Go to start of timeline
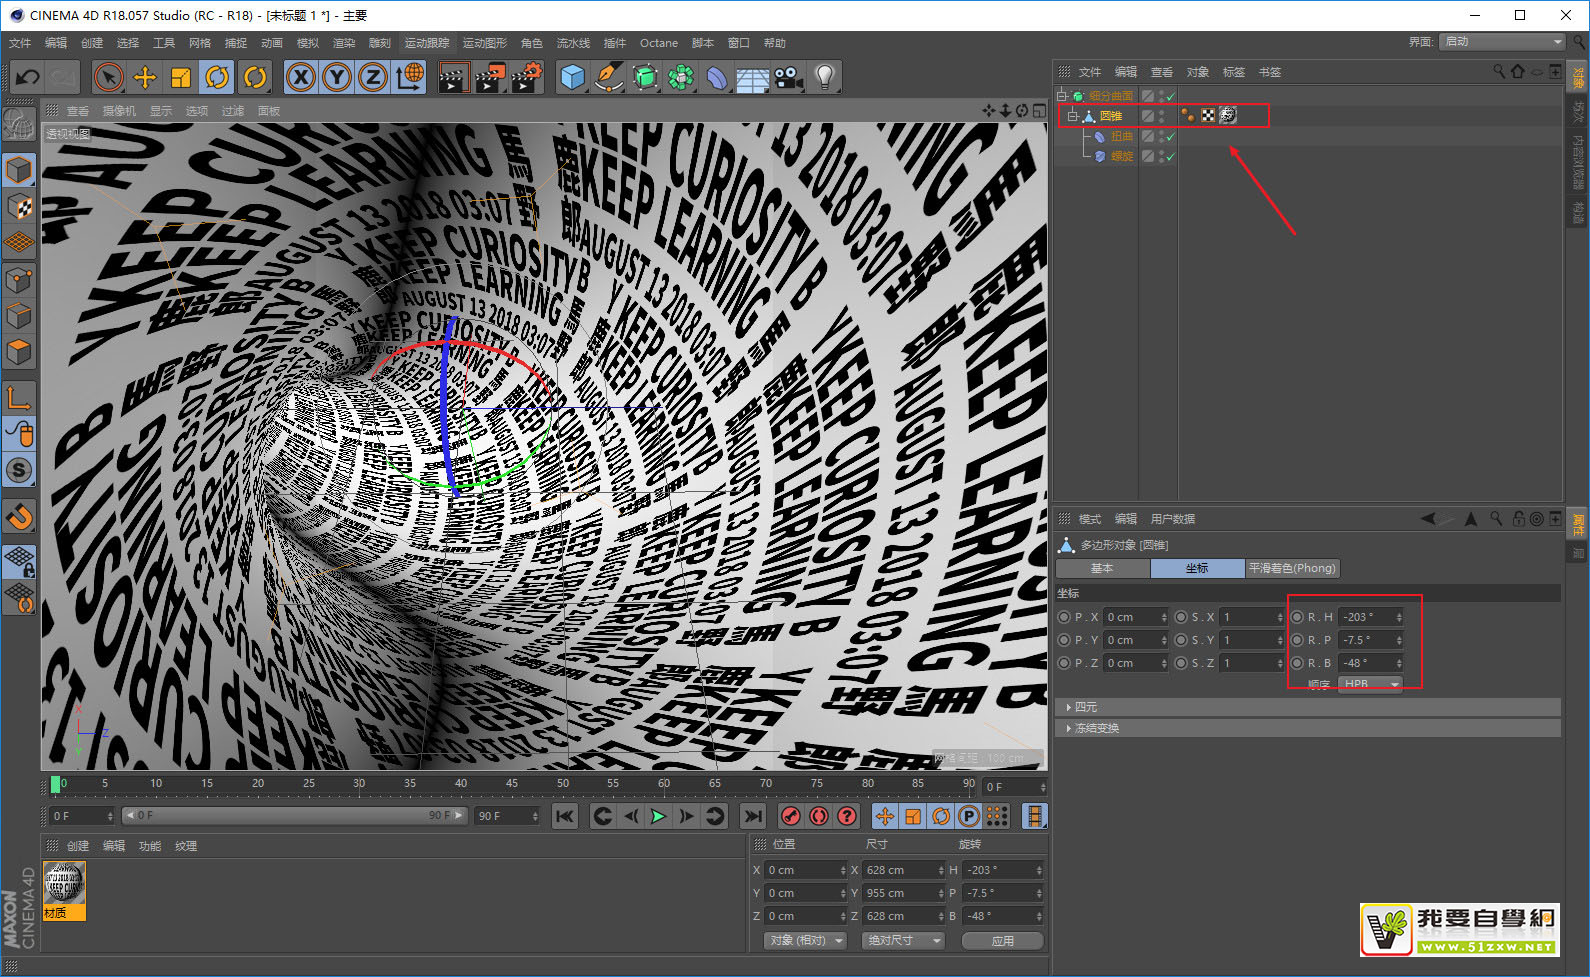The width and height of the screenshot is (1590, 977). pyautogui.click(x=565, y=816)
